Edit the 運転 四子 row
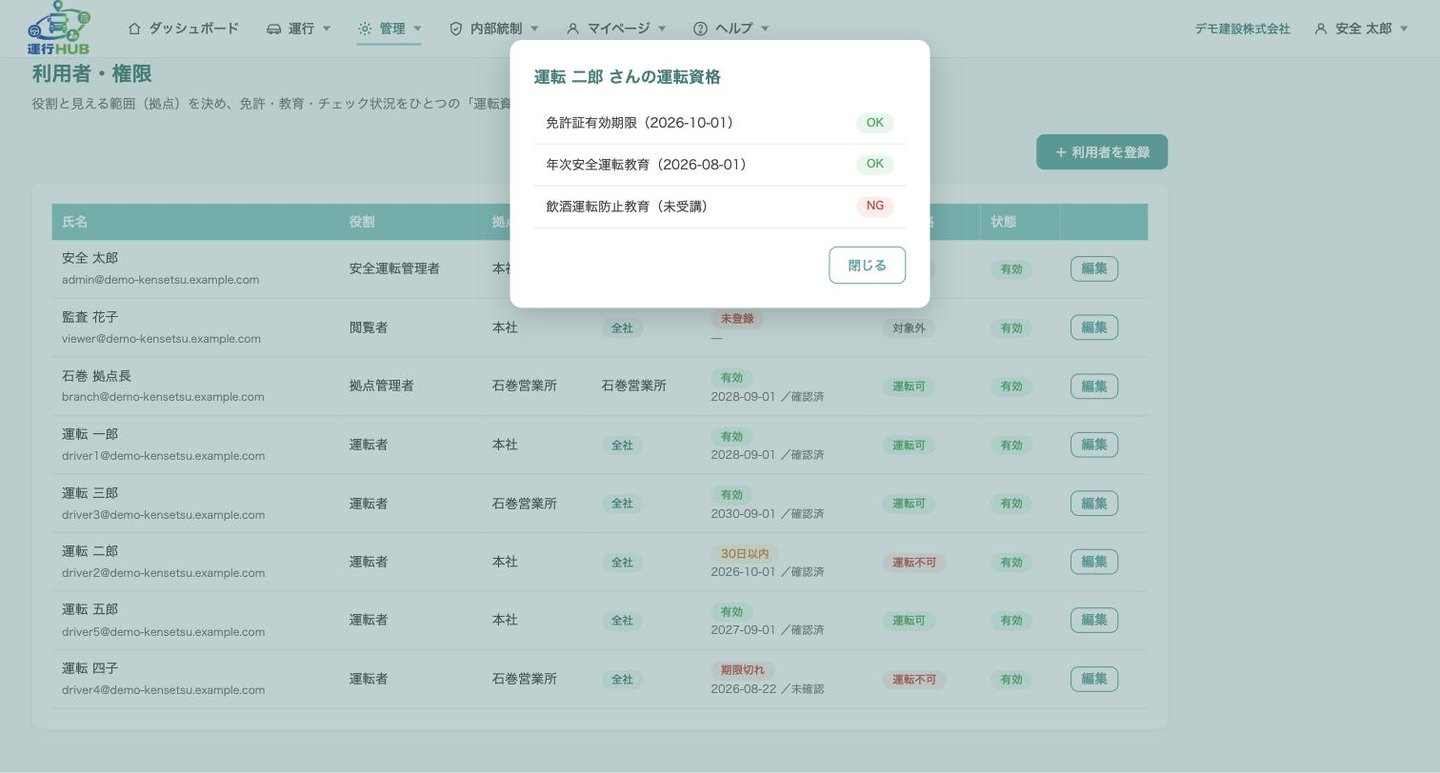 [1094, 679]
